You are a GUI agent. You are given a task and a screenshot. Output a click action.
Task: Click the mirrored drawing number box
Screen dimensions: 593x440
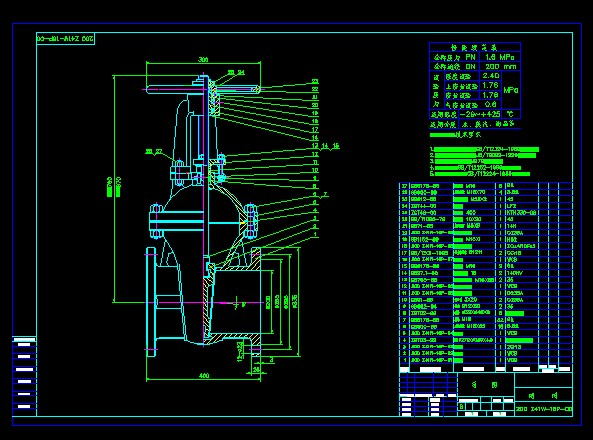[65, 39]
